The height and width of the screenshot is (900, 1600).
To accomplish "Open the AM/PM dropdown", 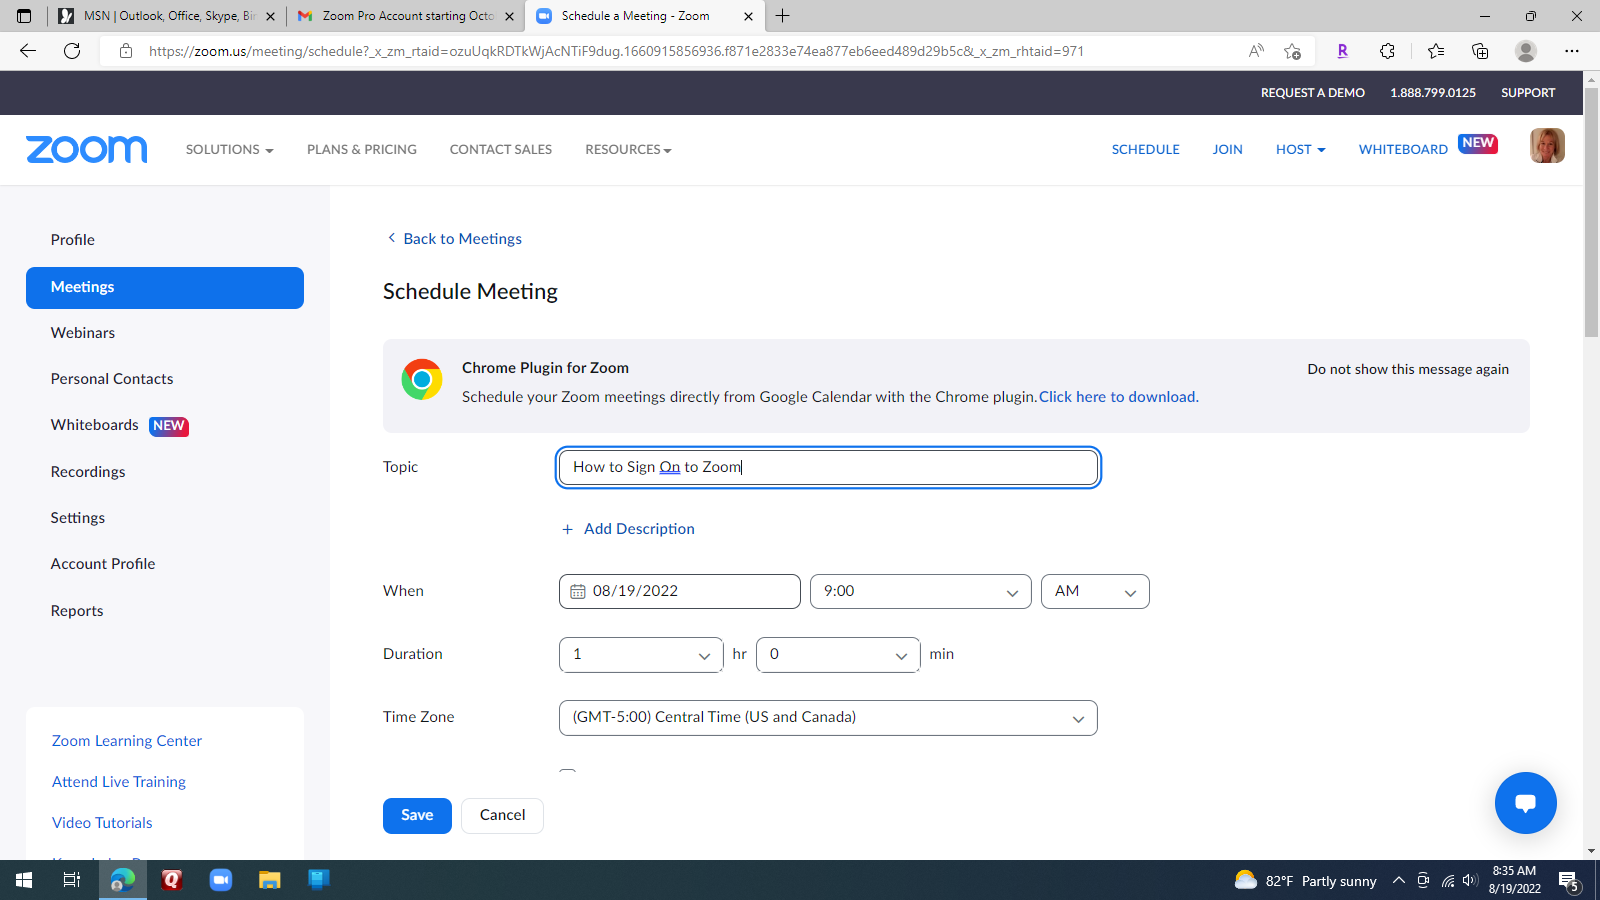I will pos(1095,592).
